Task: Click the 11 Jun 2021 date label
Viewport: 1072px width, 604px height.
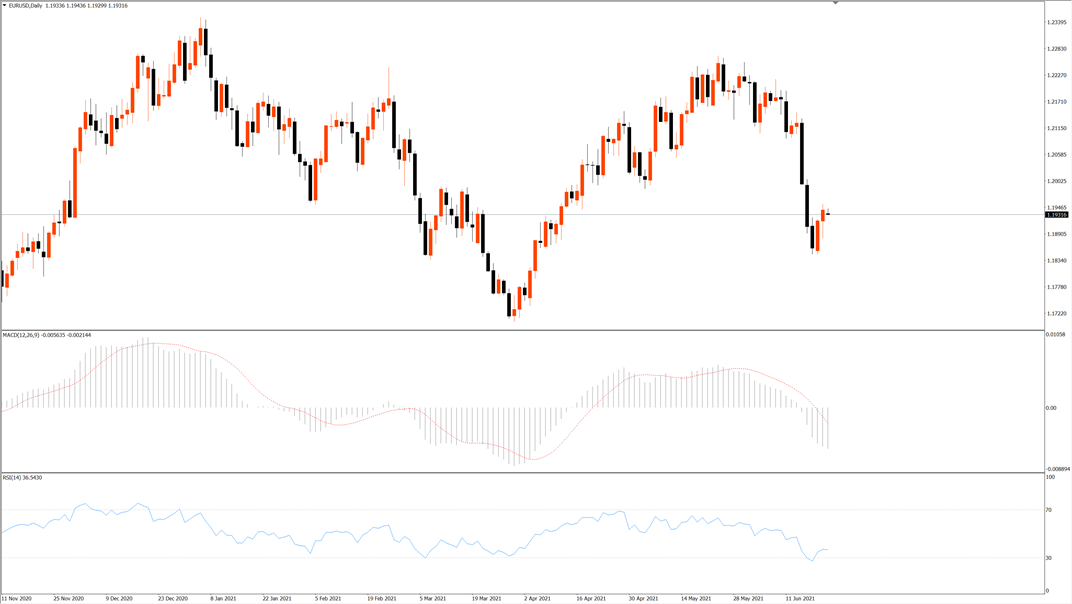Action: [800, 599]
